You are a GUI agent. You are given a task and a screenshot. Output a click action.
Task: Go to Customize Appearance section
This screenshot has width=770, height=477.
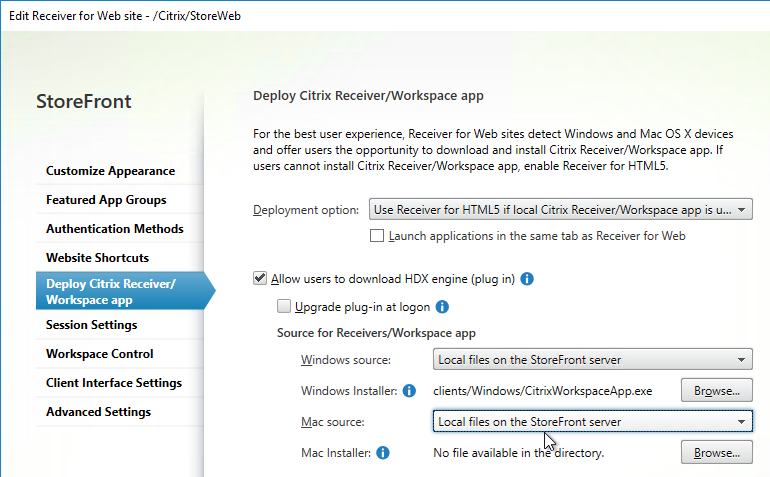point(110,171)
